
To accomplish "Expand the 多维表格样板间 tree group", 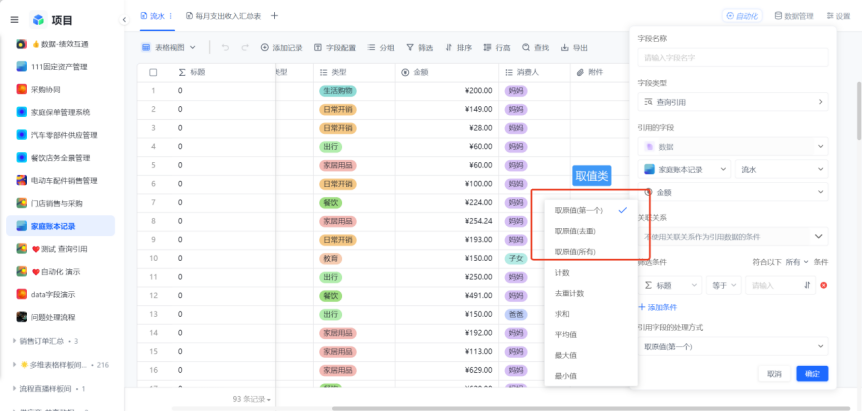I will click(14, 364).
